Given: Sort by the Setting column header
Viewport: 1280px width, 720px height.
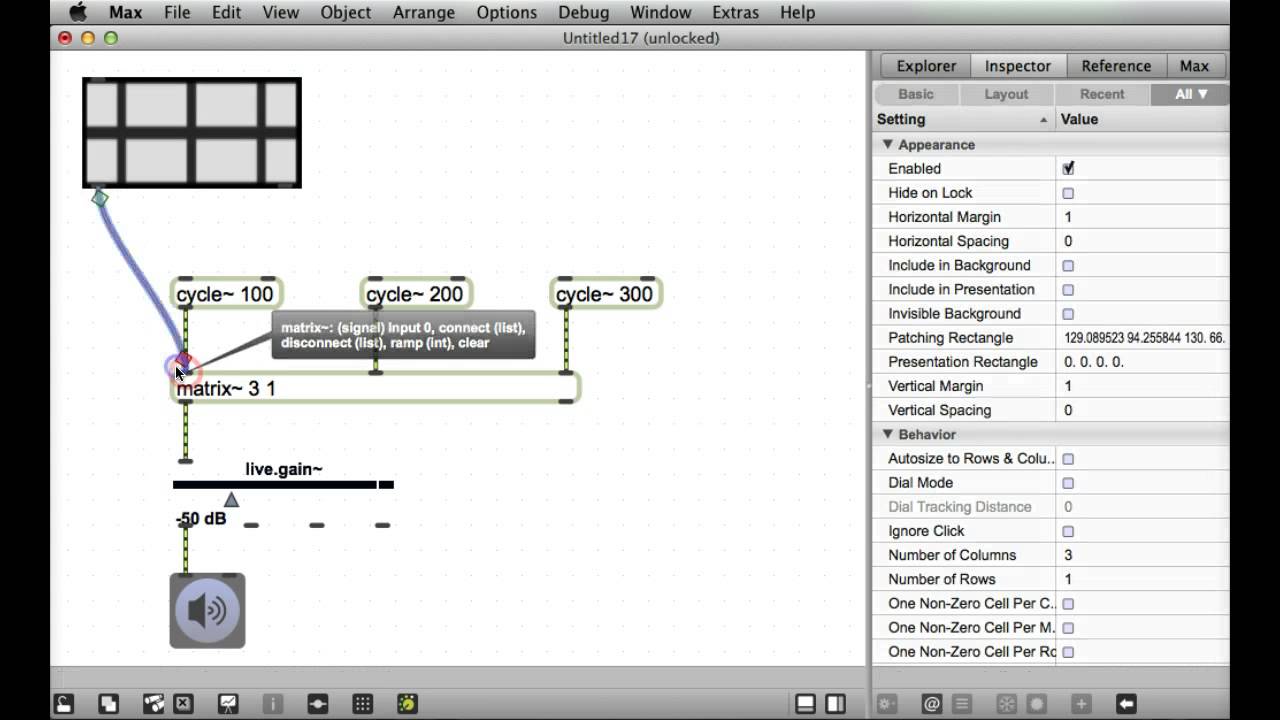Looking at the screenshot, I should pyautogui.click(x=963, y=119).
